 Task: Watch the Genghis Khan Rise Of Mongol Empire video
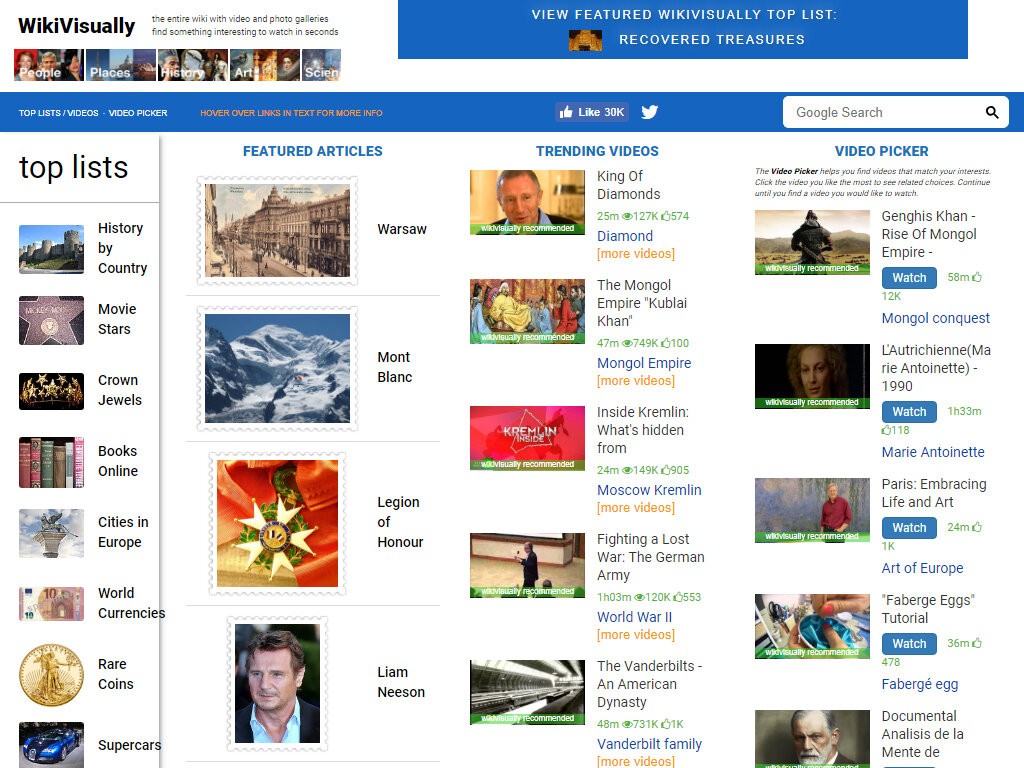909,278
